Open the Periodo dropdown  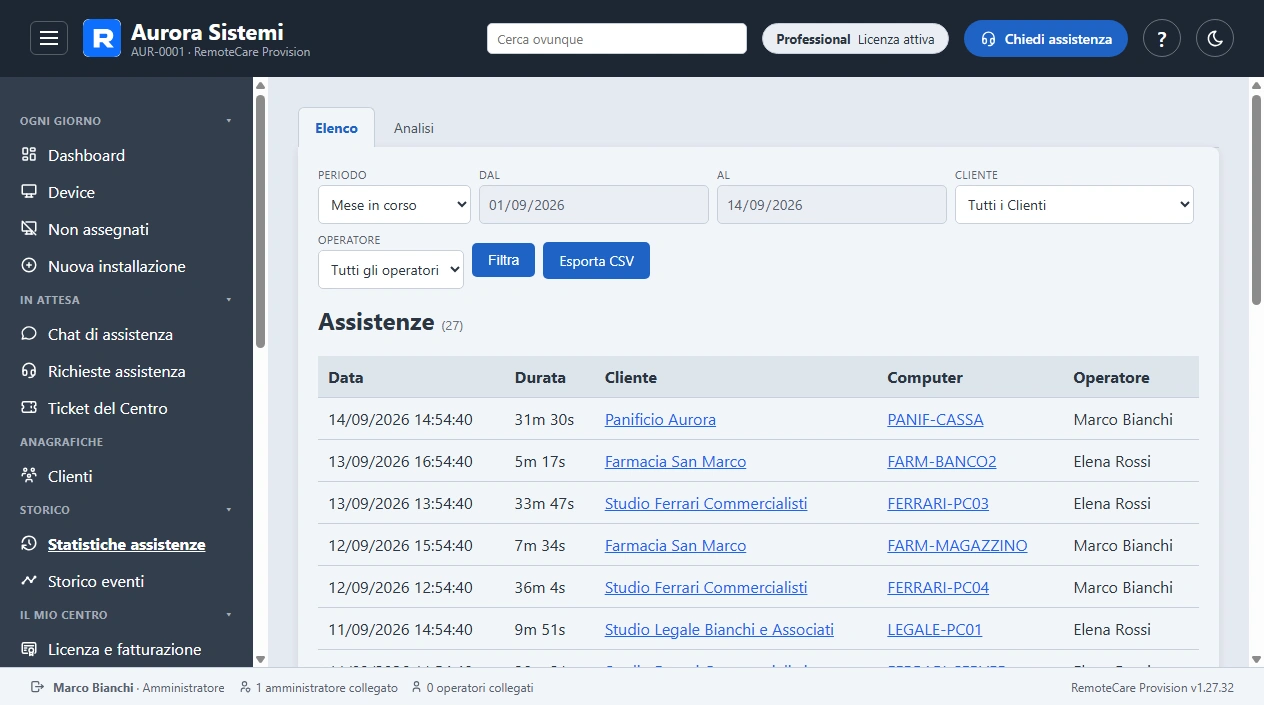pos(394,205)
